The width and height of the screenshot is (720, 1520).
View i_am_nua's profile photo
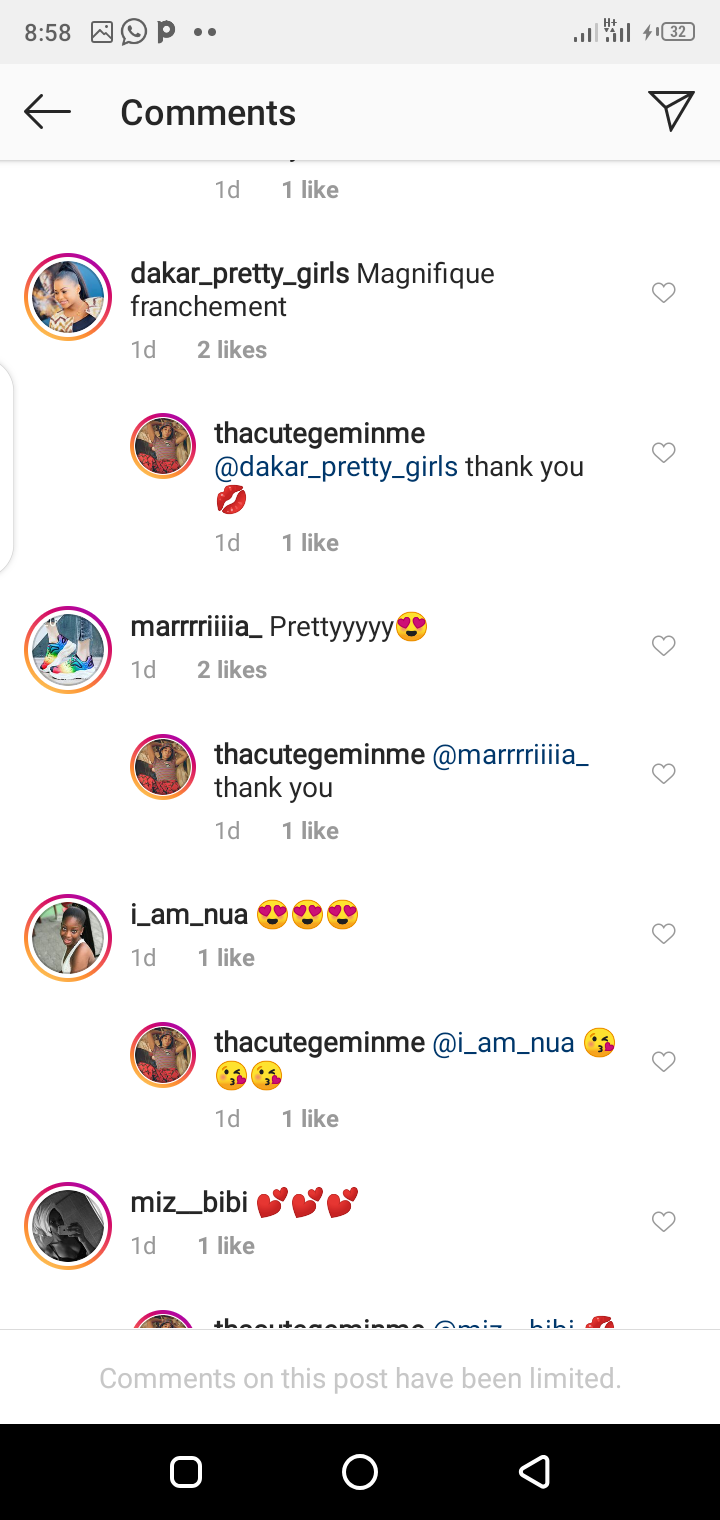68,938
